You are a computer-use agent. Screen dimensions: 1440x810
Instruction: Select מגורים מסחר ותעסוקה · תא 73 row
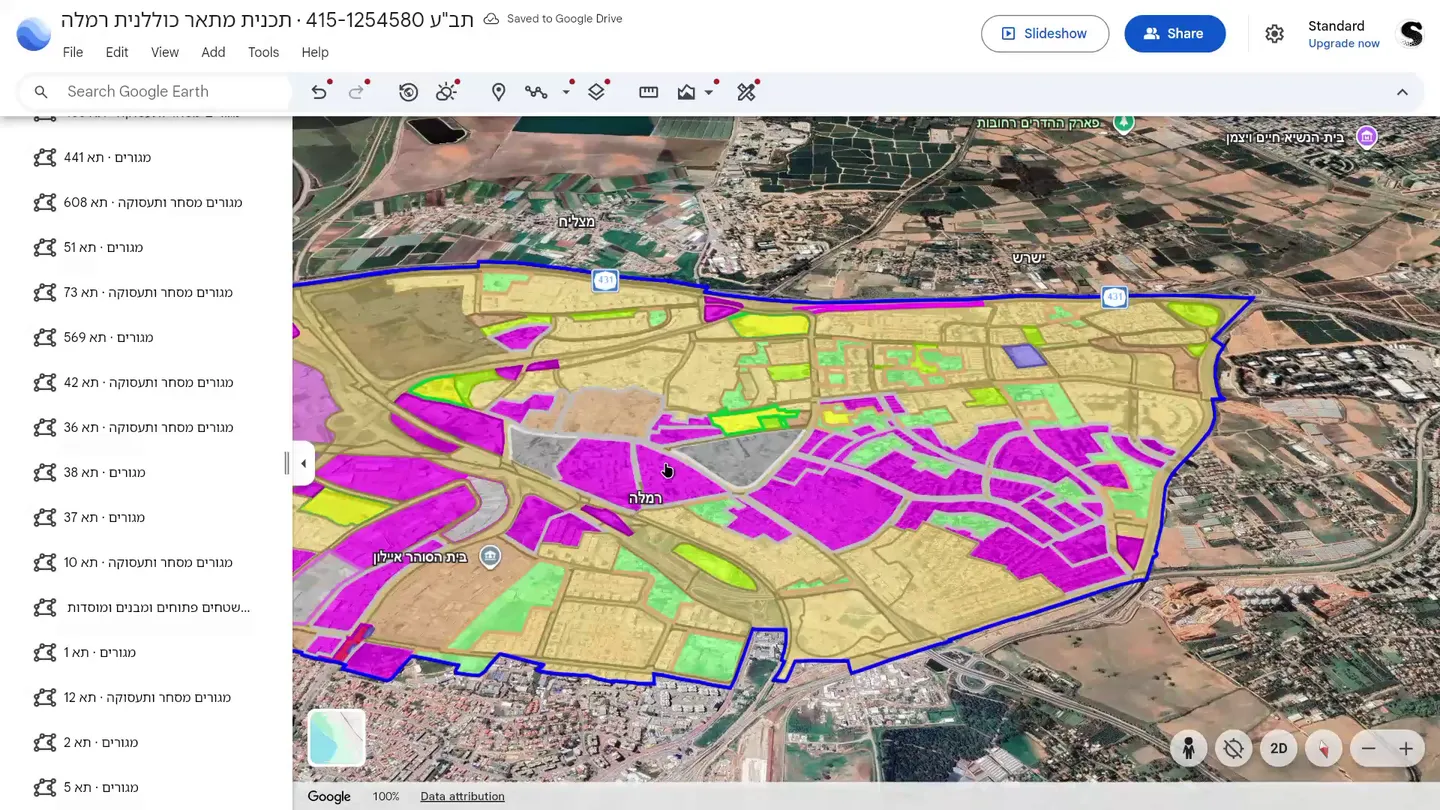pos(146,292)
